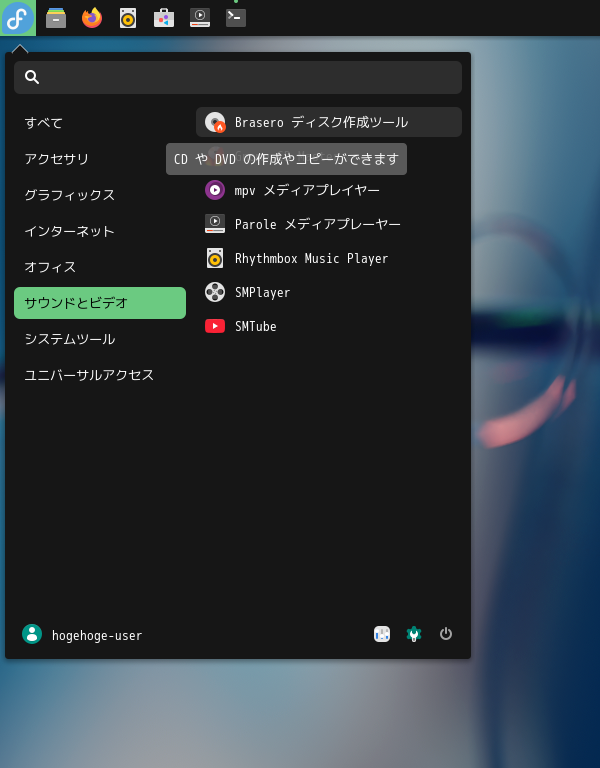Screen dimensions: 600x768
Task: Select the アクセサリ category
Action: pos(100,159)
